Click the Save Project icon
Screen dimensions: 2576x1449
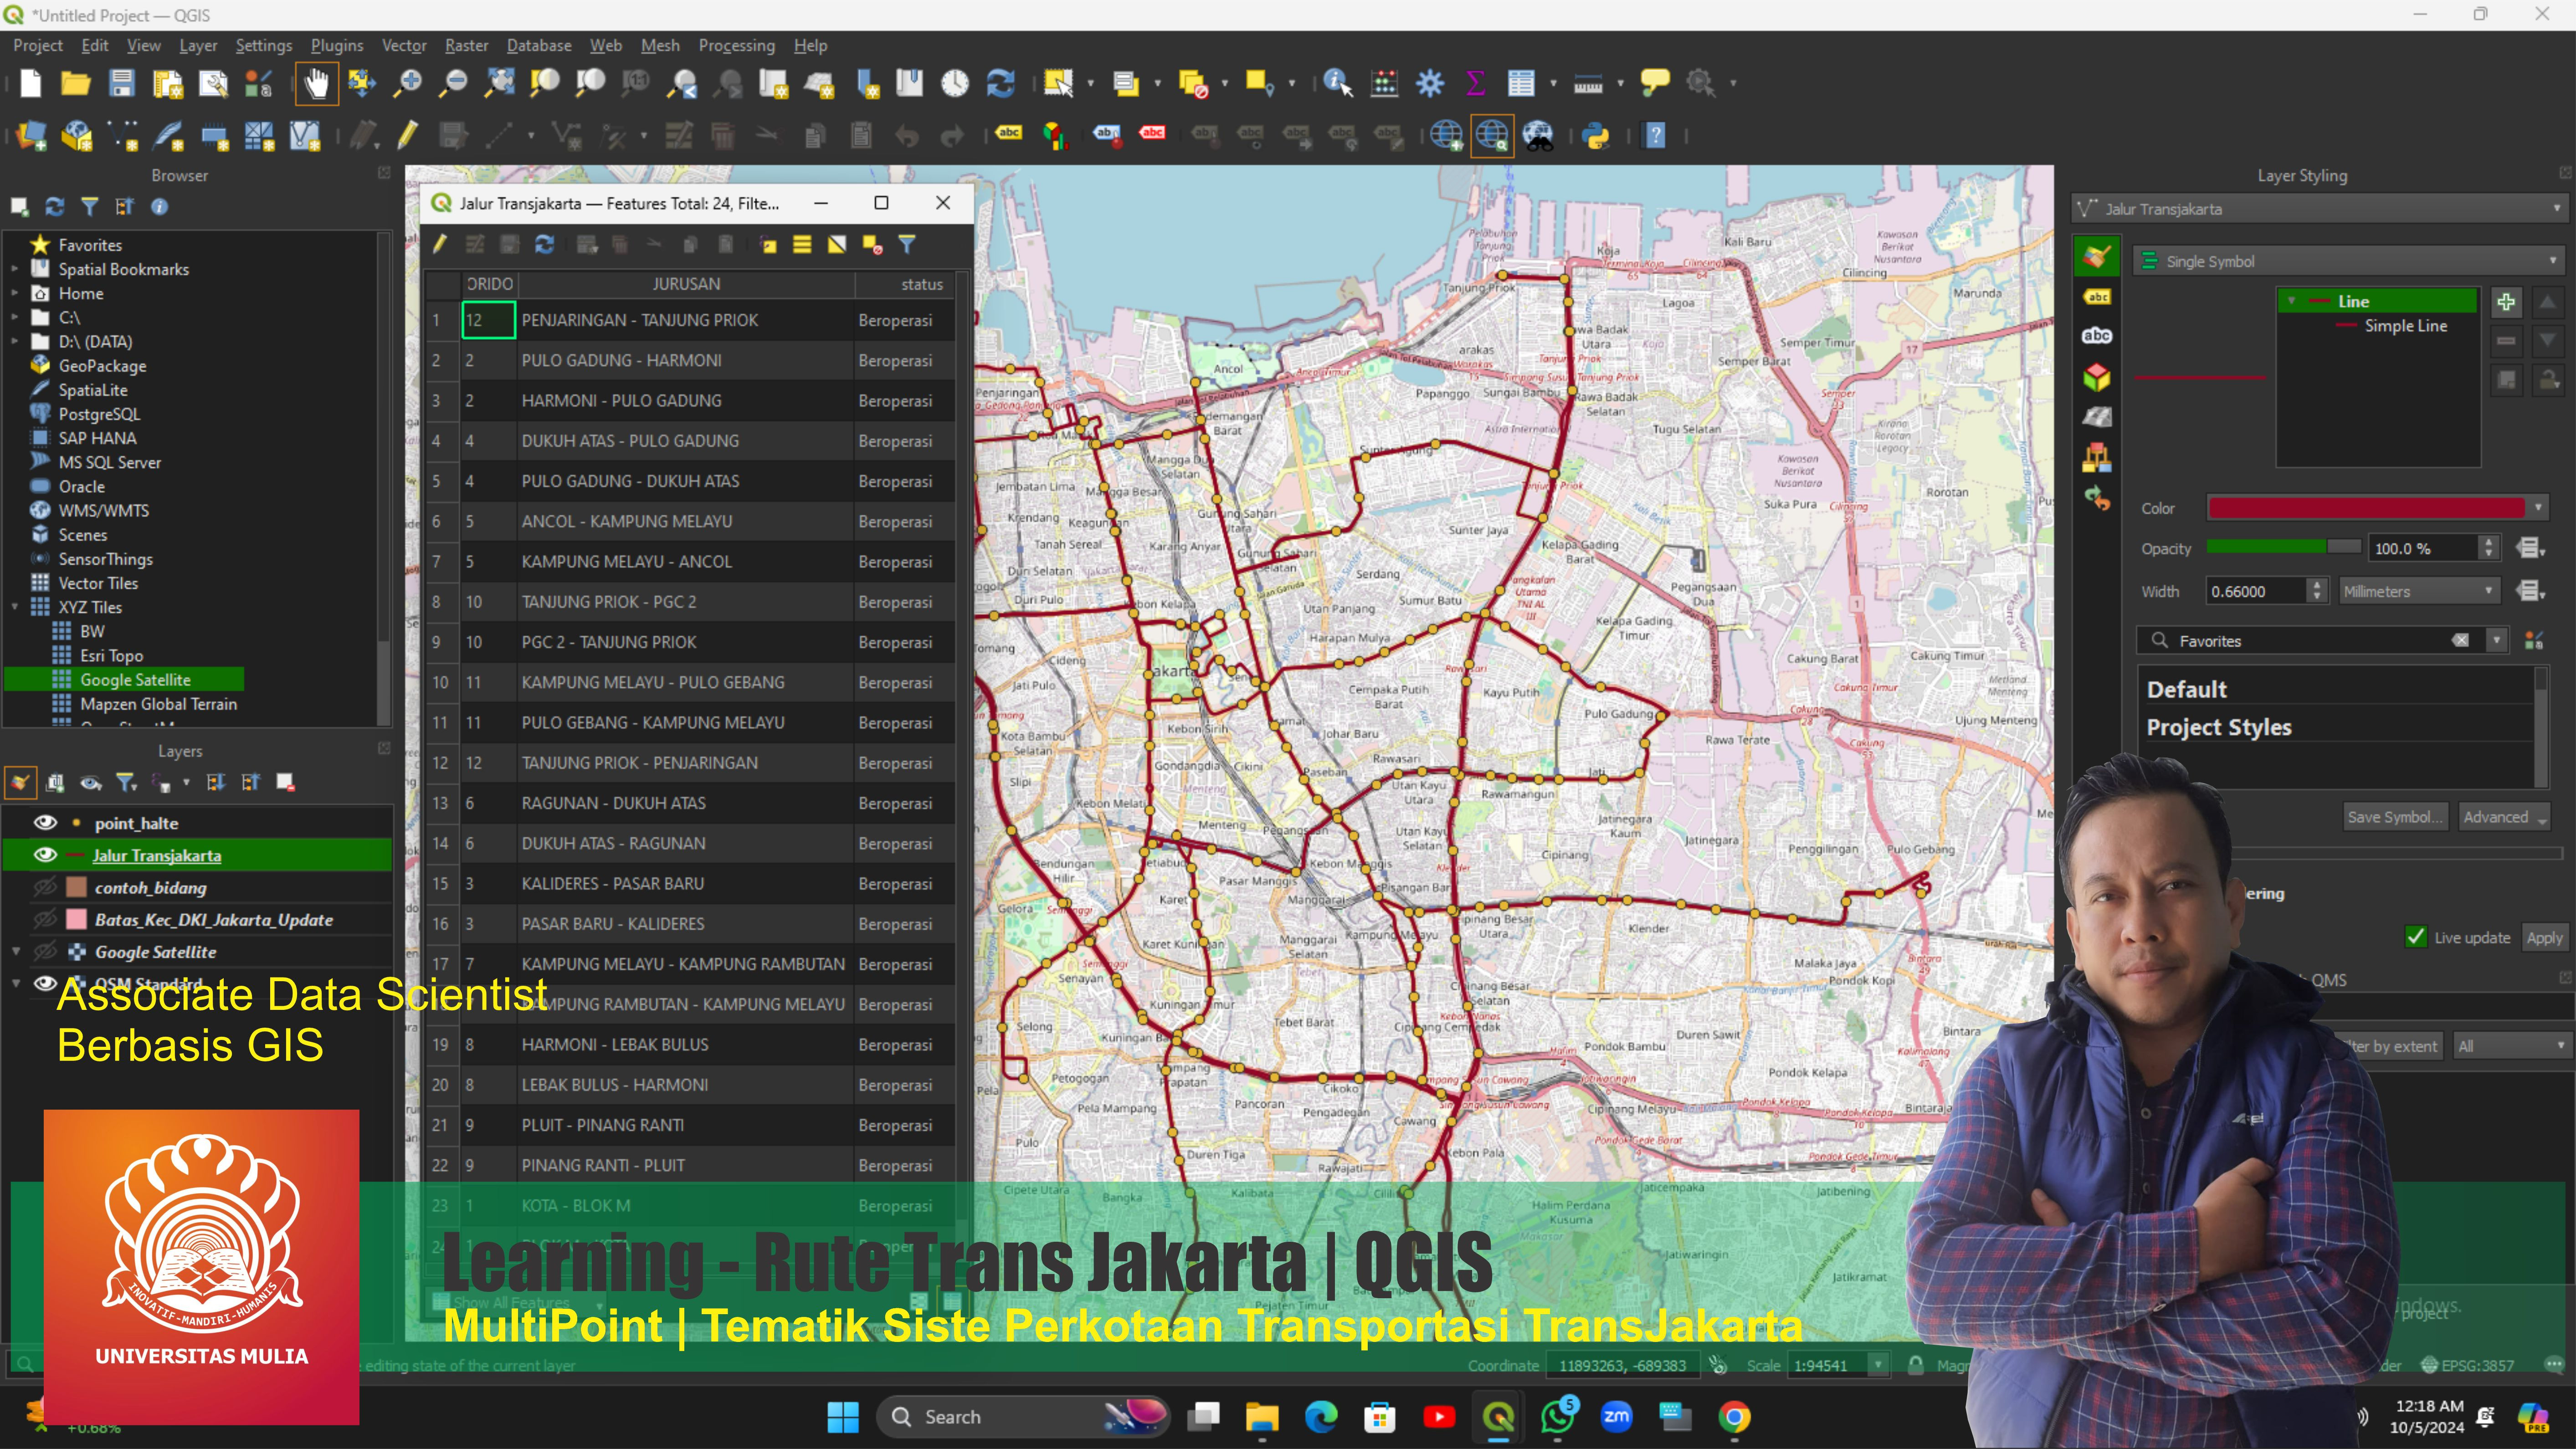(x=121, y=84)
